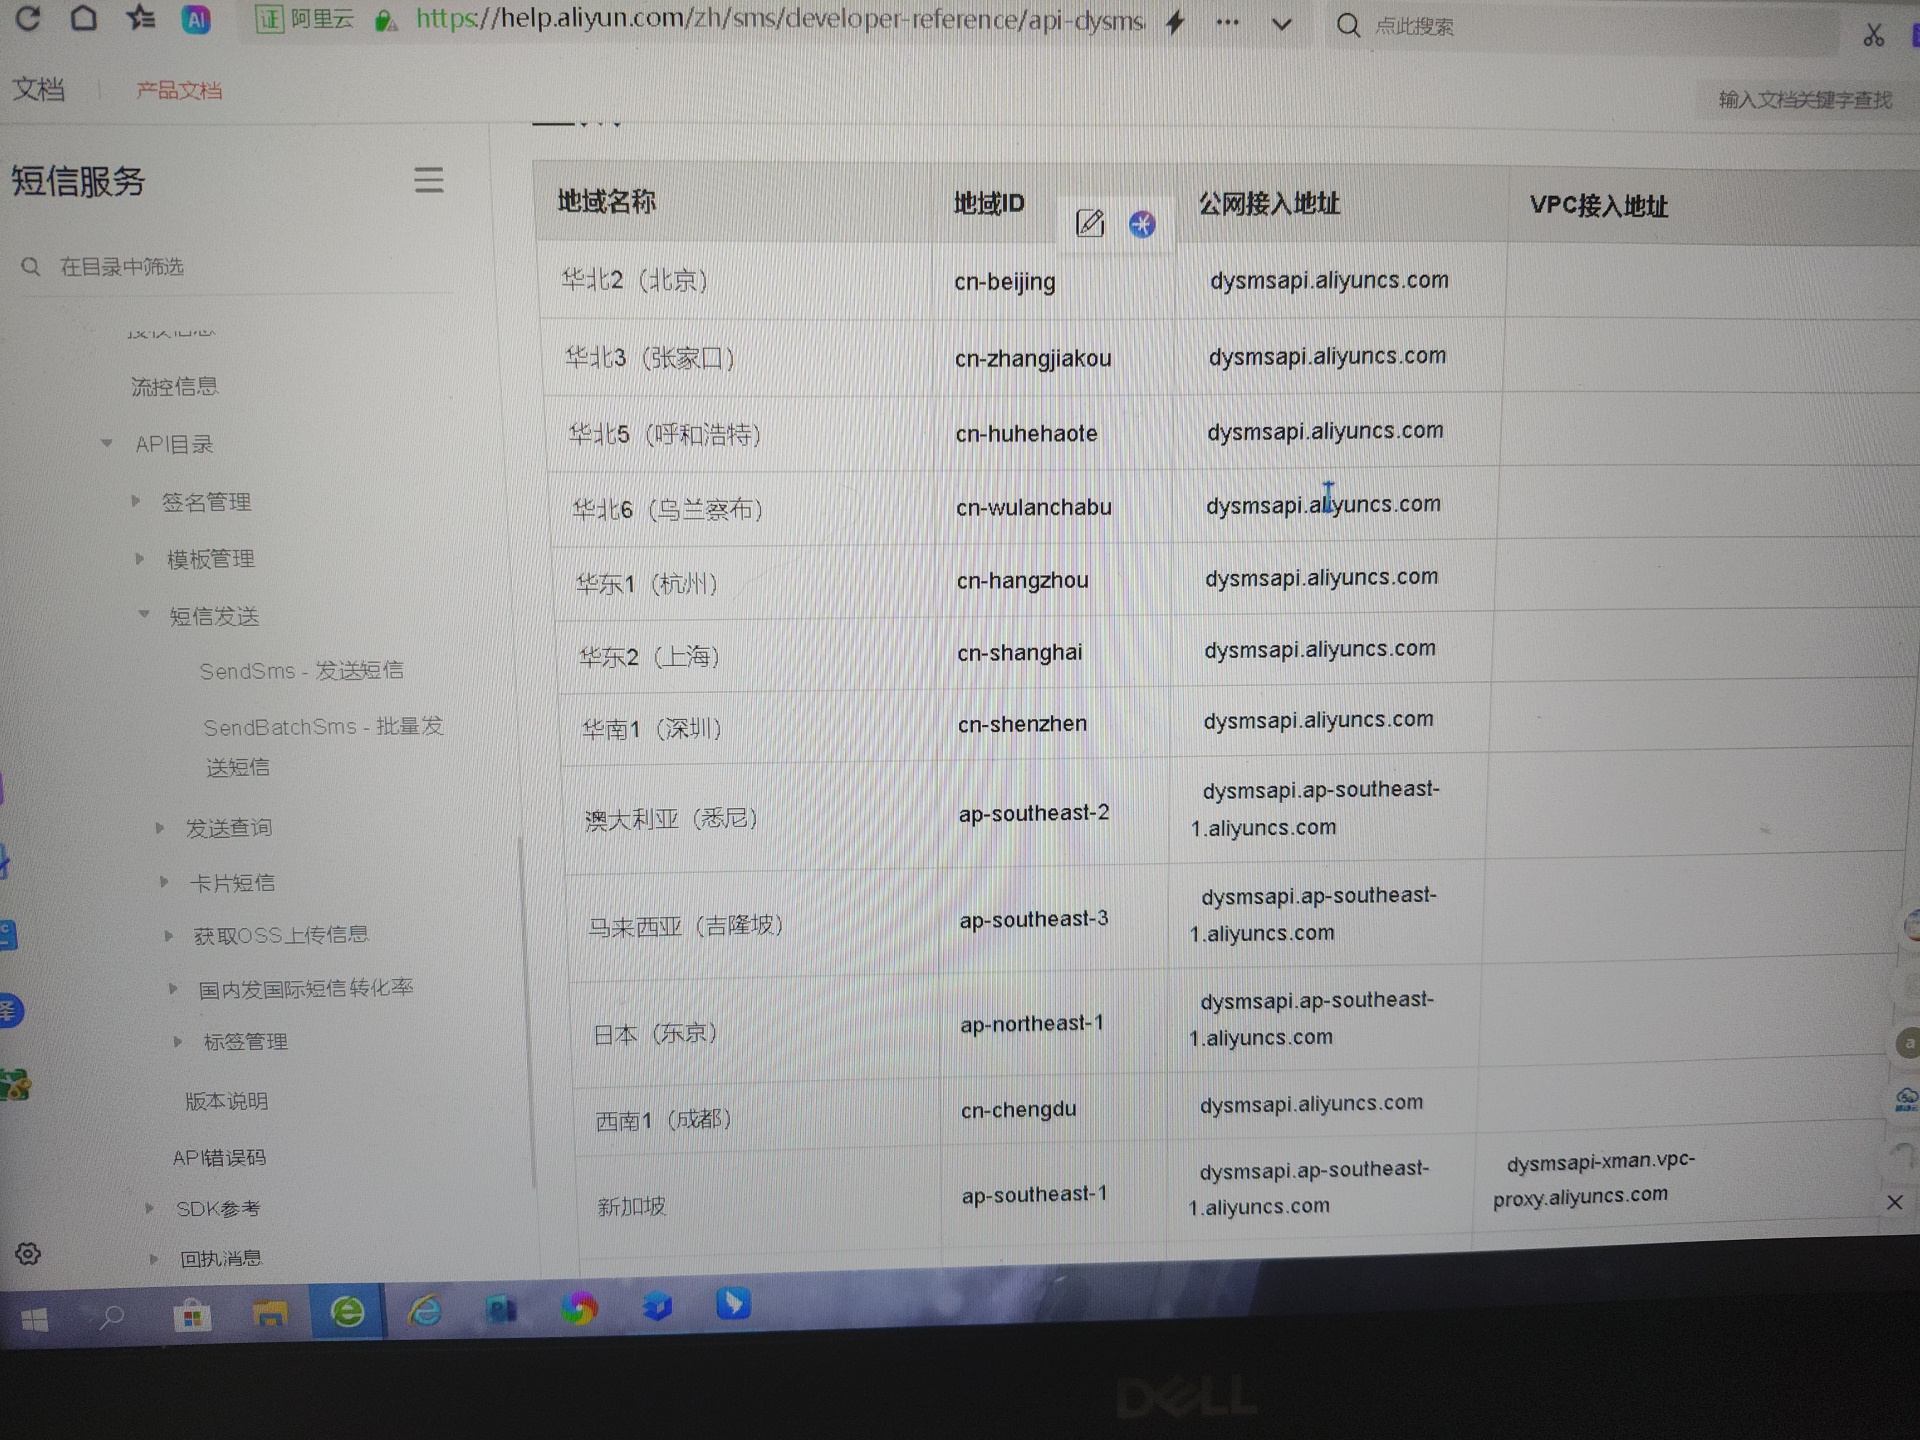This screenshot has width=1920, height=1440.
Task: Select the ap-northeast-1 cell
Action: (1032, 1024)
